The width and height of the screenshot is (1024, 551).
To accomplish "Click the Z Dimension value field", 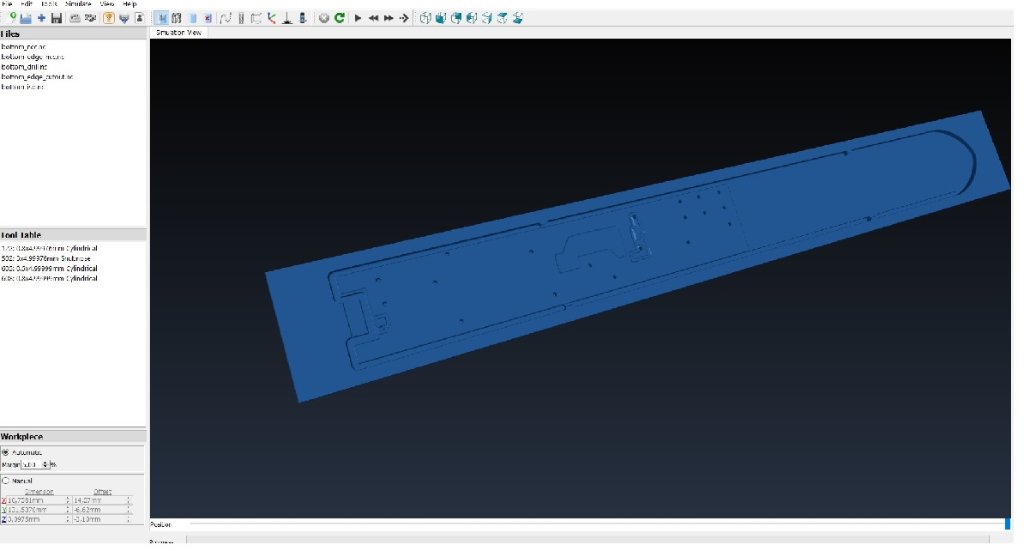I will click(x=36, y=519).
